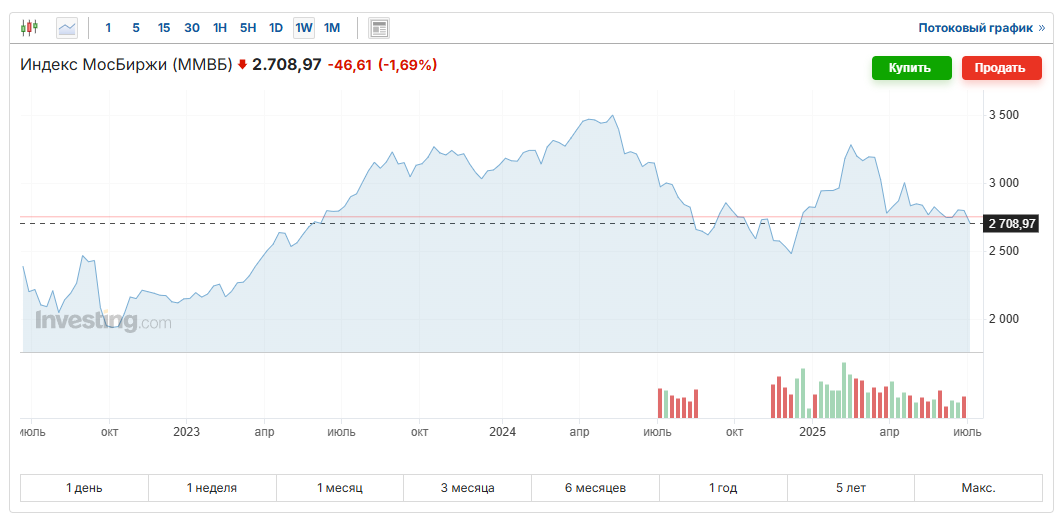Image resolution: width=1060 pixels, height=521 pixels.
Task: Select the 1D interval
Action: pos(276,28)
